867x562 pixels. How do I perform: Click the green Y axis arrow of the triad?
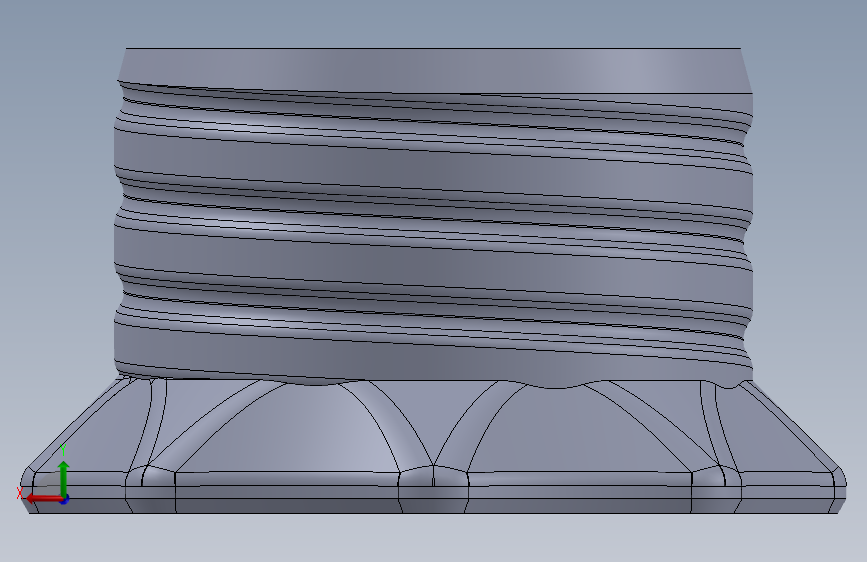click(x=64, y=479)
